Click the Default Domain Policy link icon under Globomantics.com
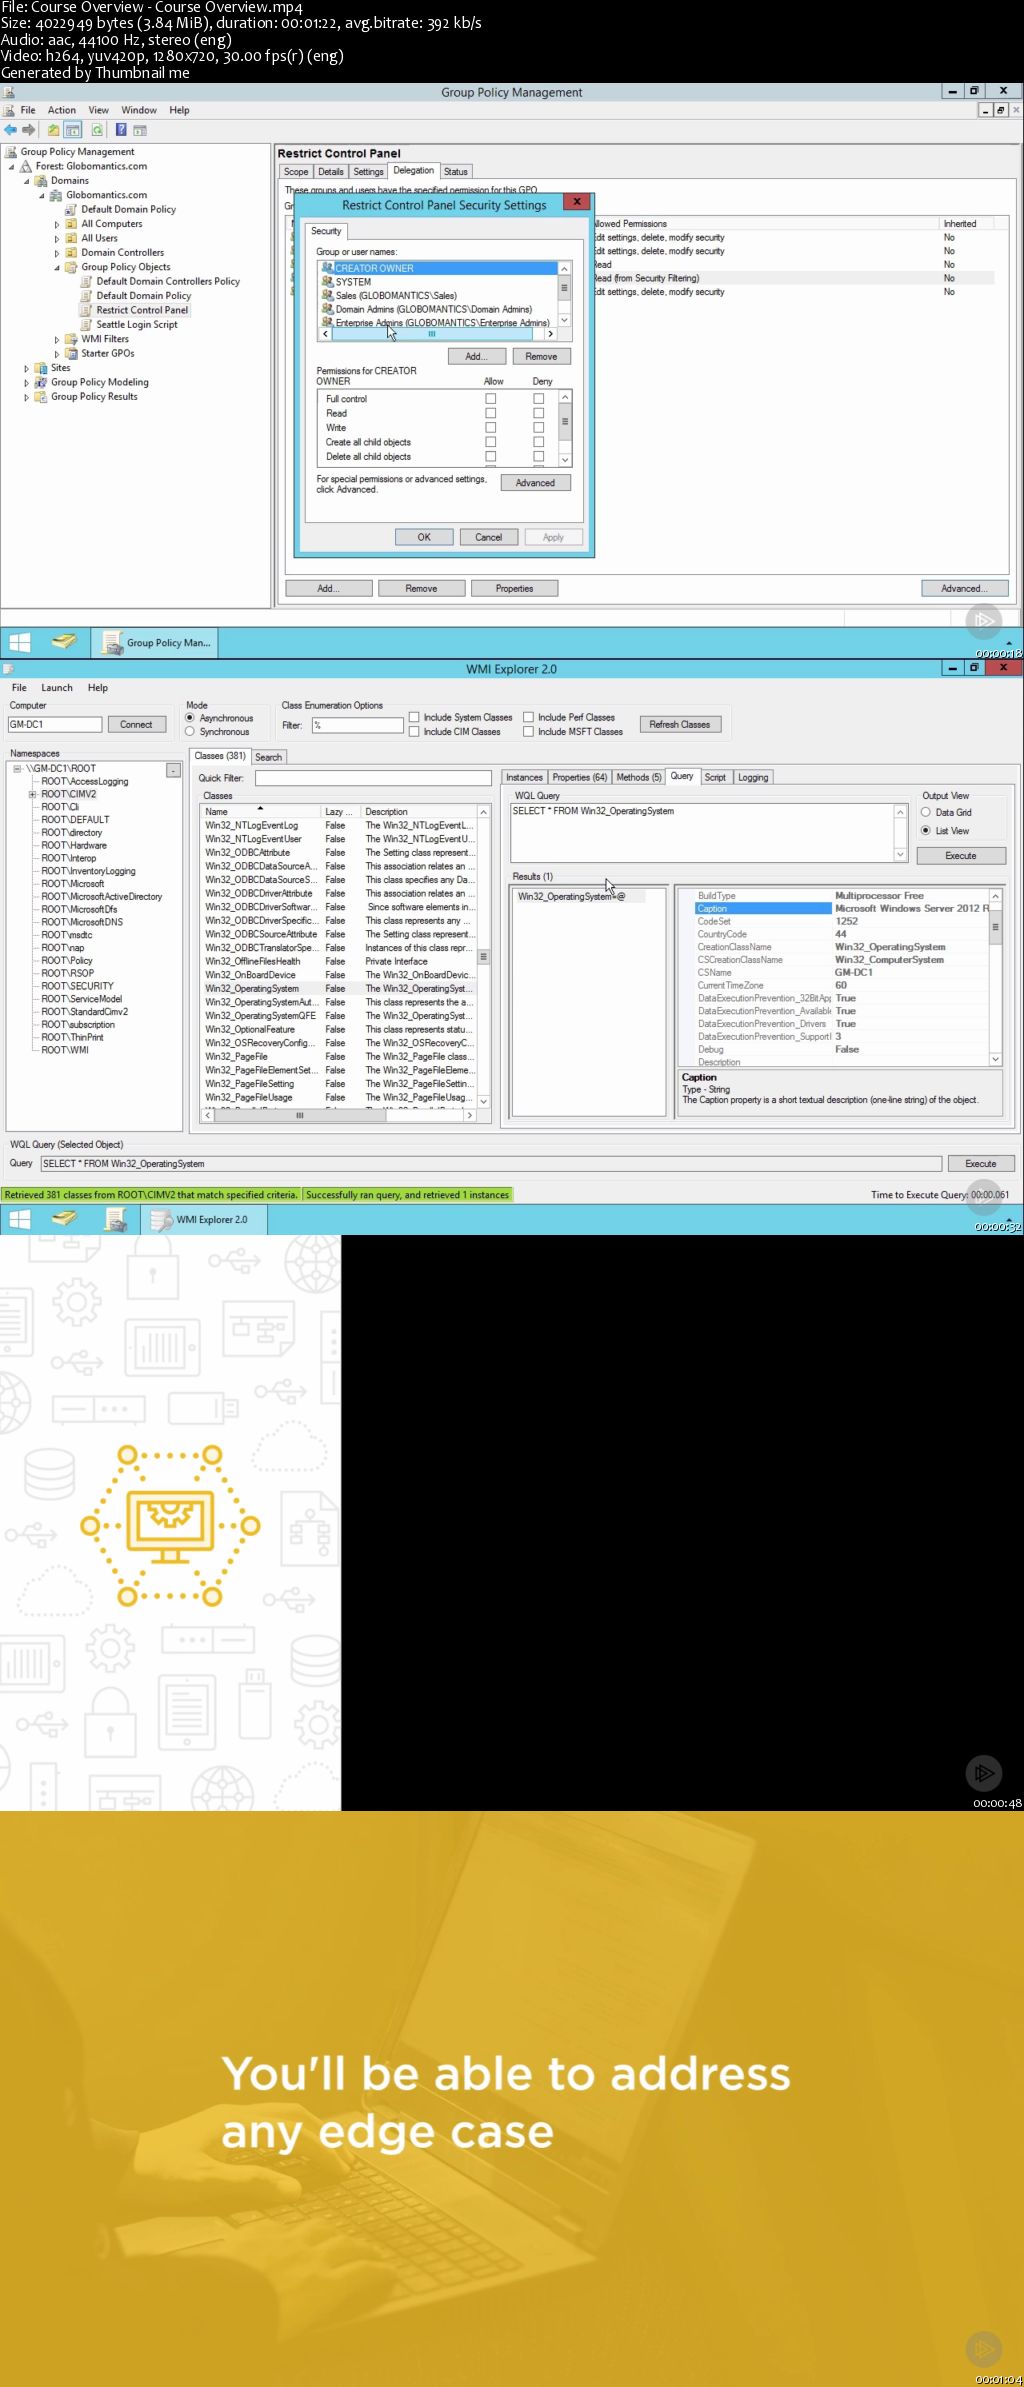This screenshot has width=1024, height=2387. tap(71, 209)
